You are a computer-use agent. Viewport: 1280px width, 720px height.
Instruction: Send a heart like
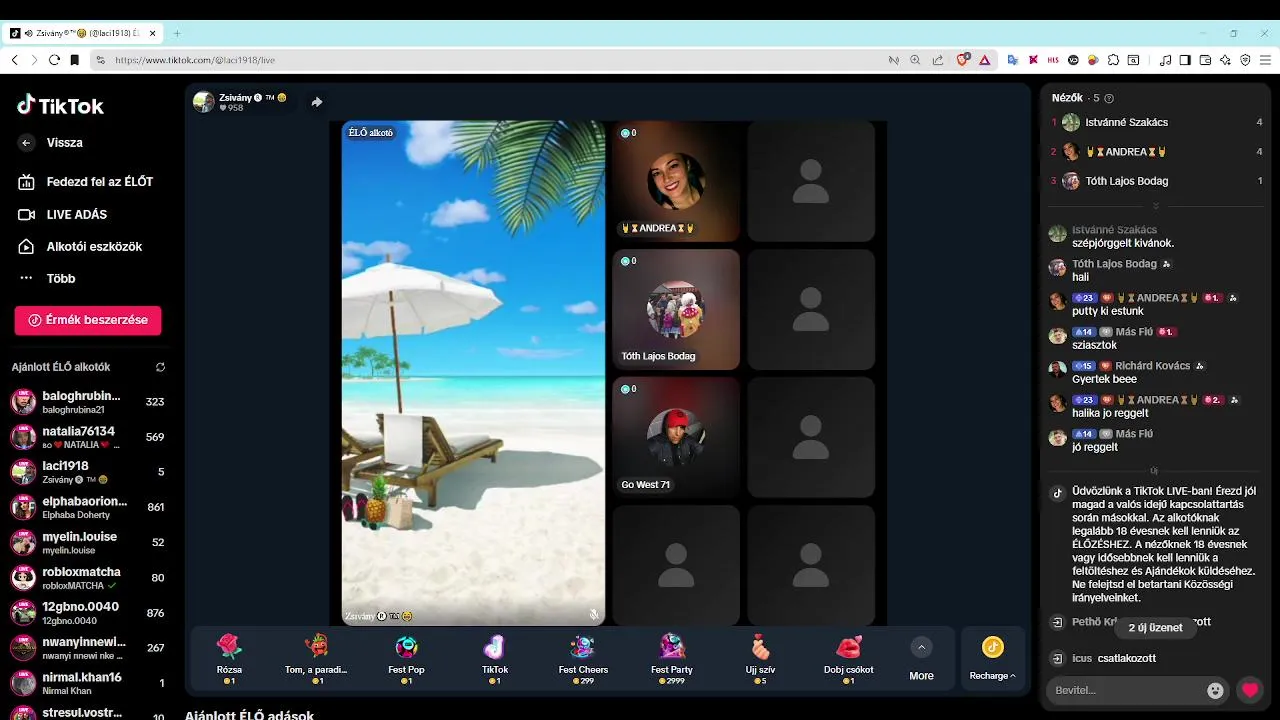tap(1249, 690)
